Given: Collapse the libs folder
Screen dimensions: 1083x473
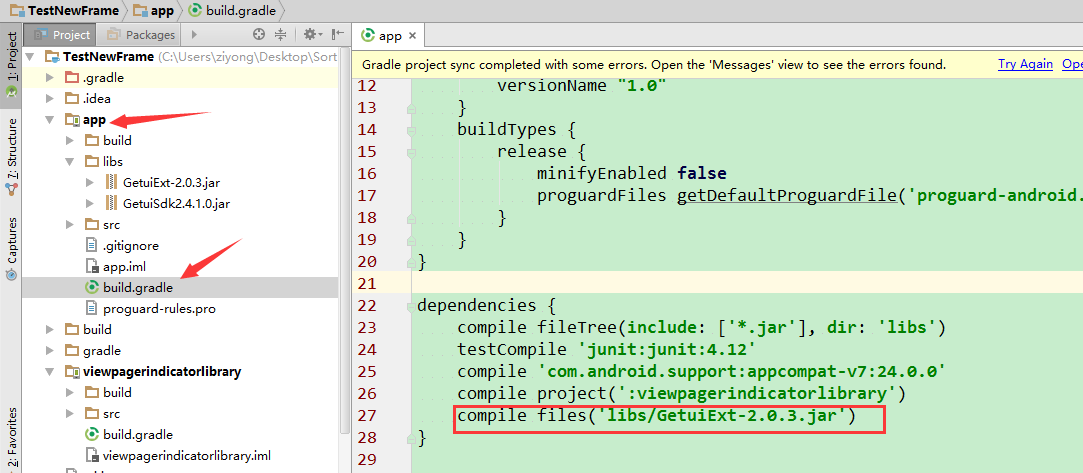Looking at the screenshot, I should 70,161.
